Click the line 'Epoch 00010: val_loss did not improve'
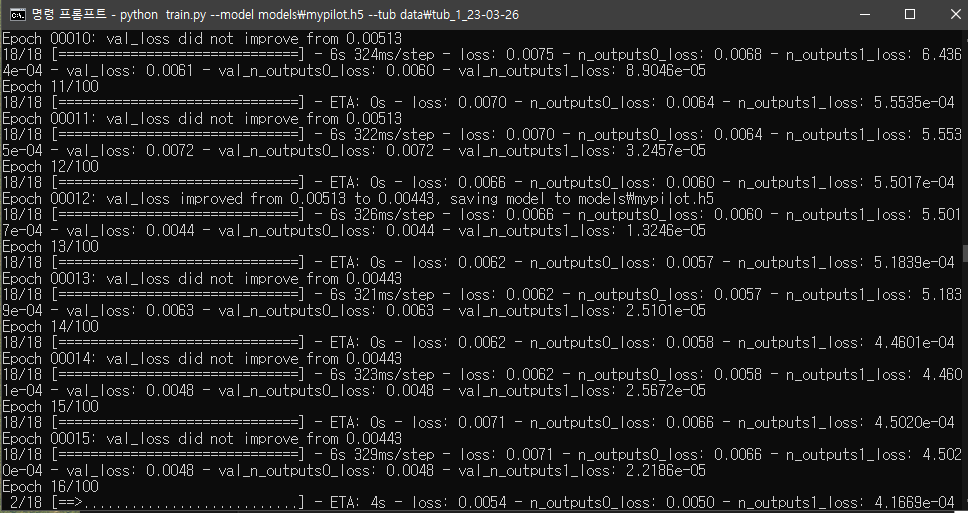The width and height of the screenshot is (968, 513). (202, 39)
